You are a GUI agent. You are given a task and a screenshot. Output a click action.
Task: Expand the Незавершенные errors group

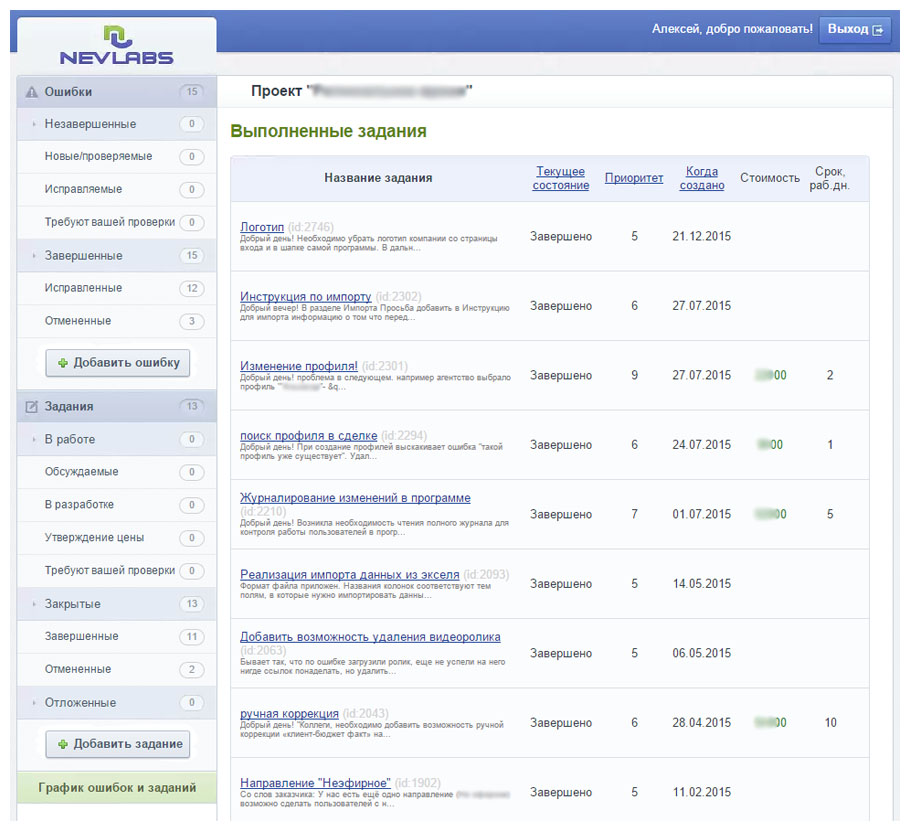pyautogui.click(x=90, y=124)
